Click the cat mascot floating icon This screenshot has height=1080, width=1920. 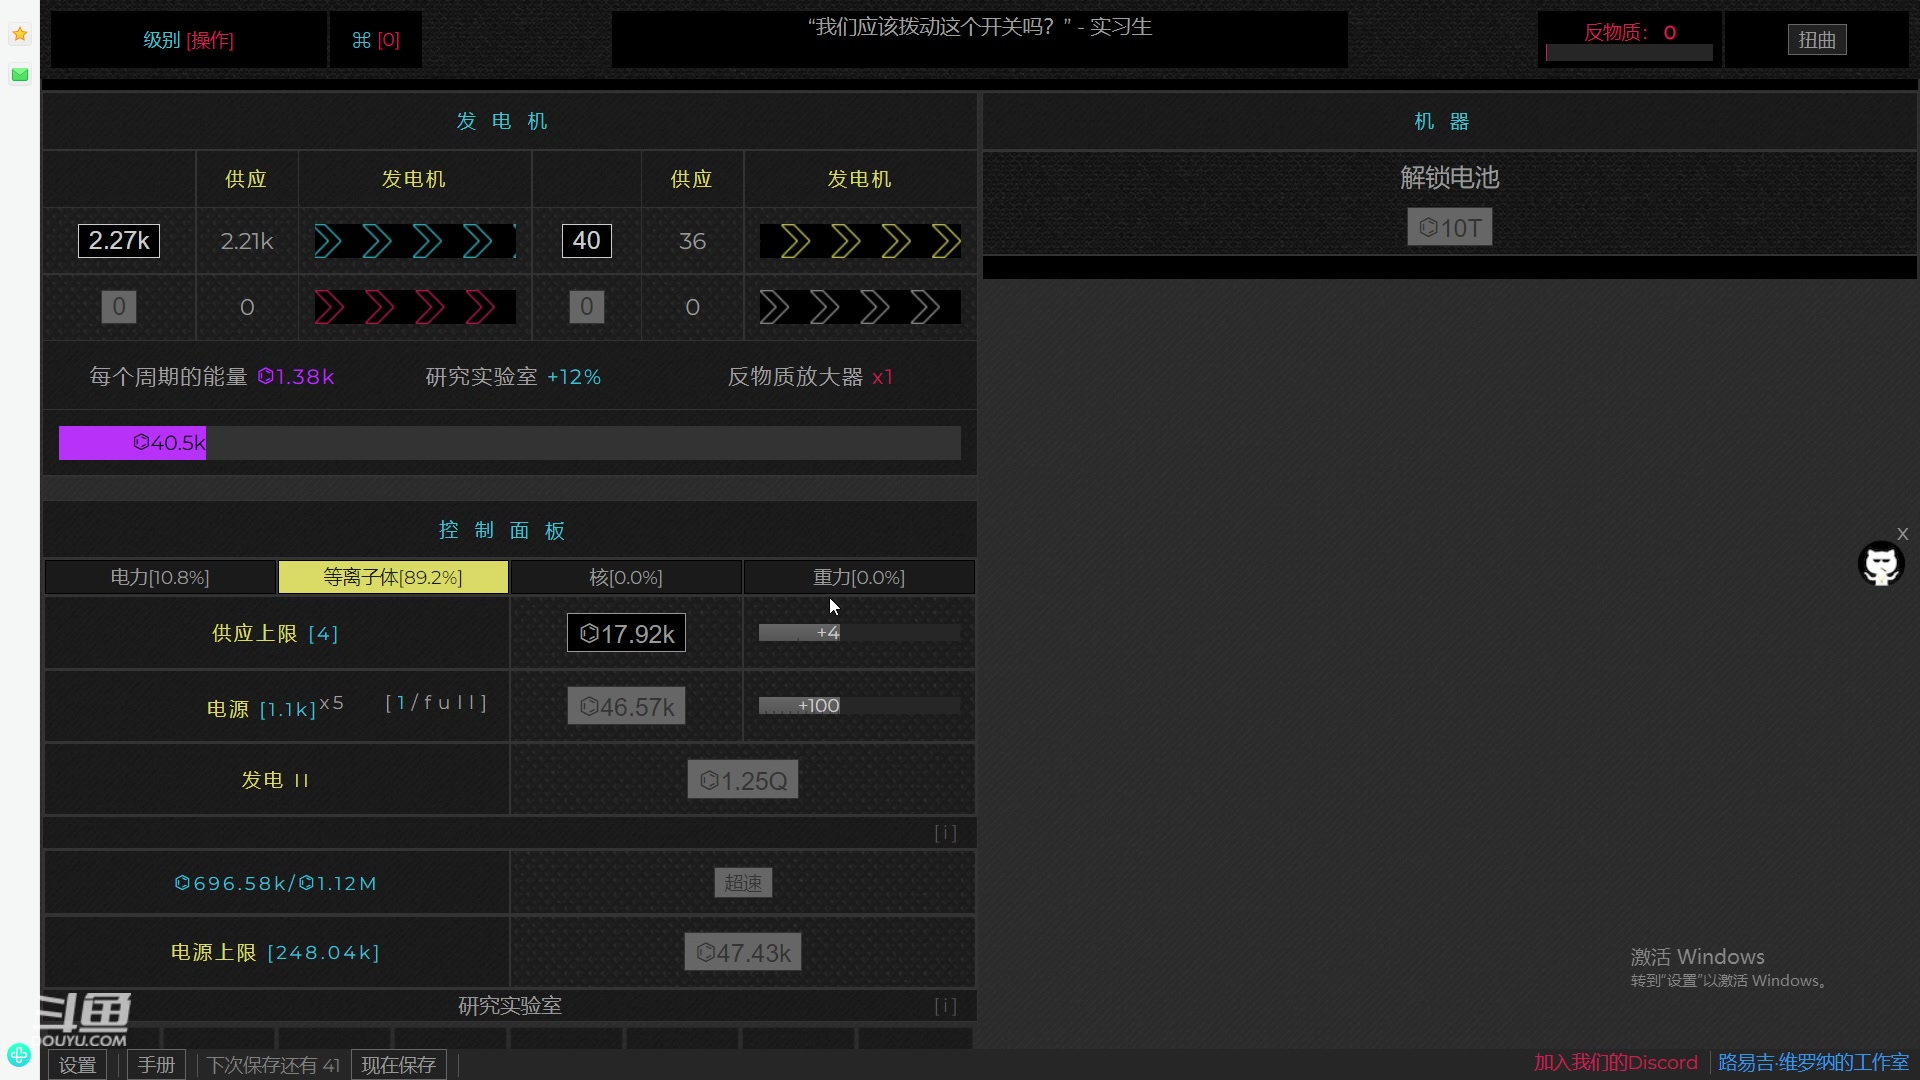tap(1881, 564)
